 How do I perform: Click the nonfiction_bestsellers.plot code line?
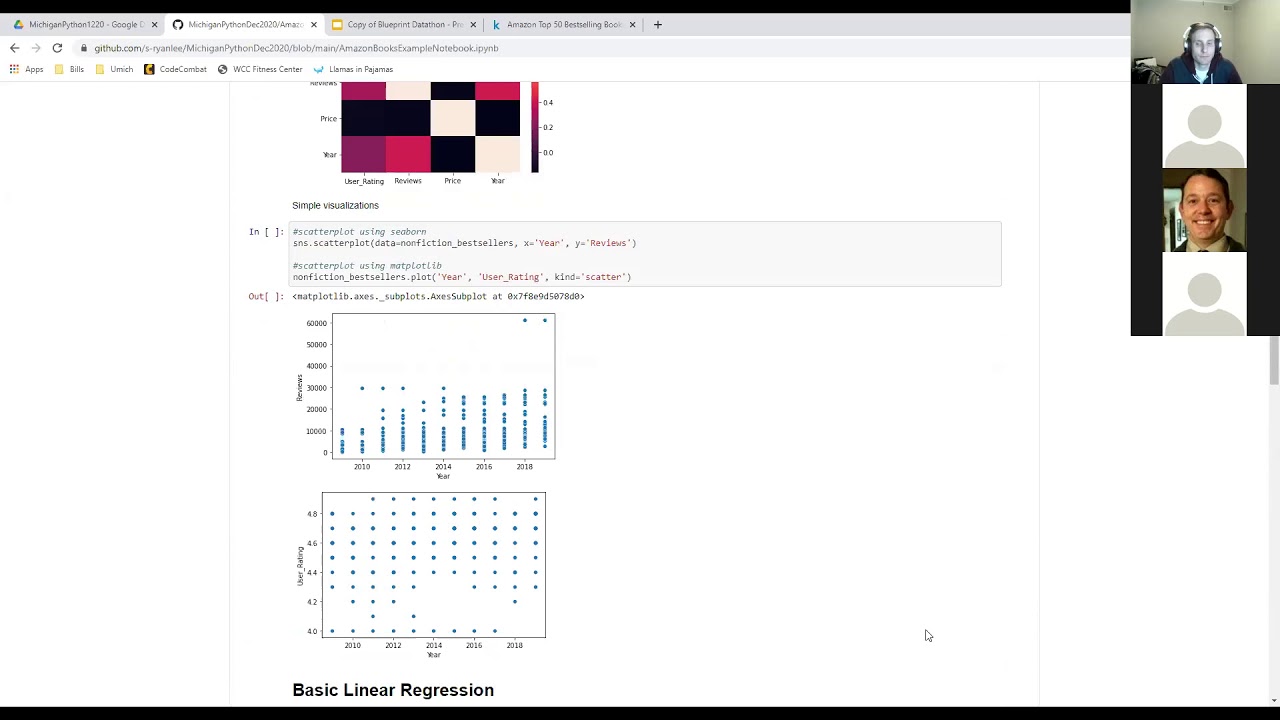(462, 277)
